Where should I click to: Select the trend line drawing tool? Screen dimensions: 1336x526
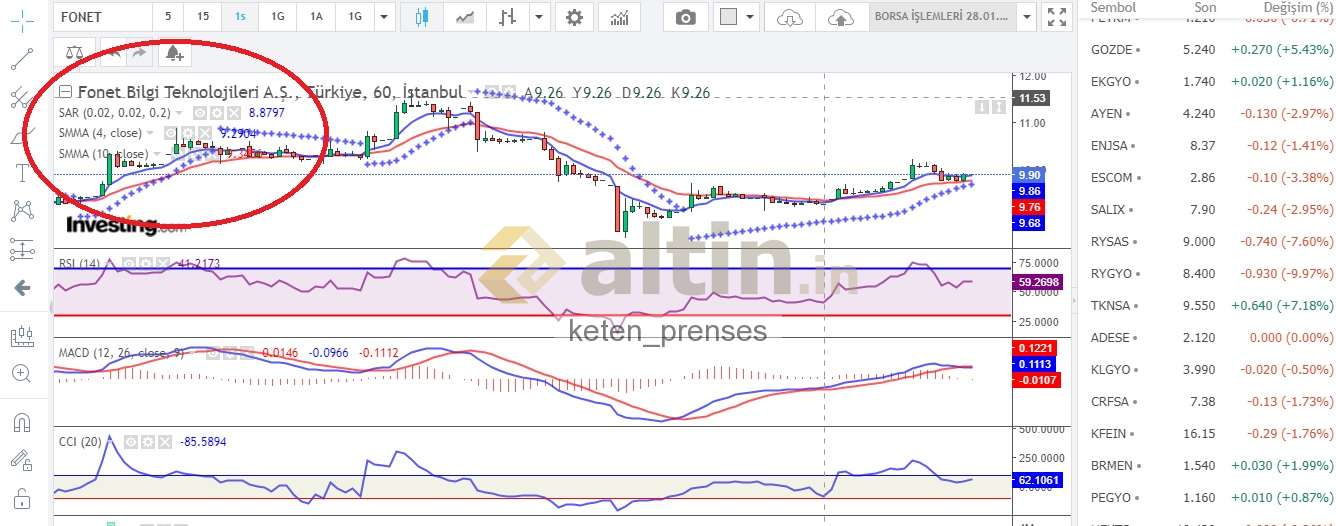click(x=21, y=59)
